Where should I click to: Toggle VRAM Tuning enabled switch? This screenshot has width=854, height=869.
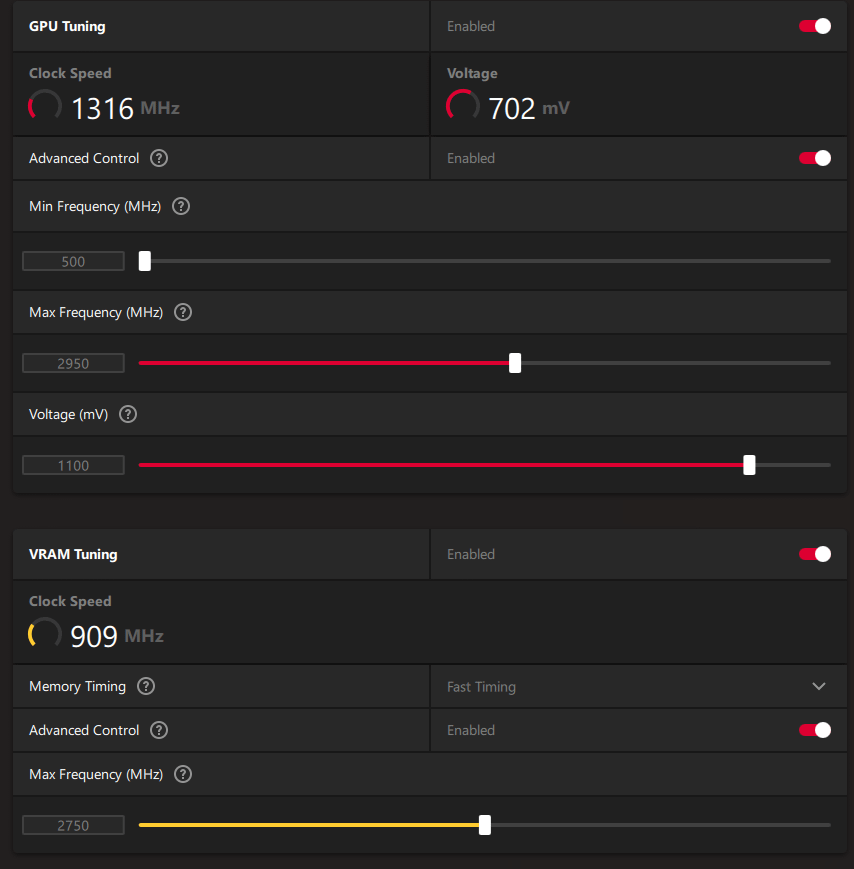[x=815, y=554]
